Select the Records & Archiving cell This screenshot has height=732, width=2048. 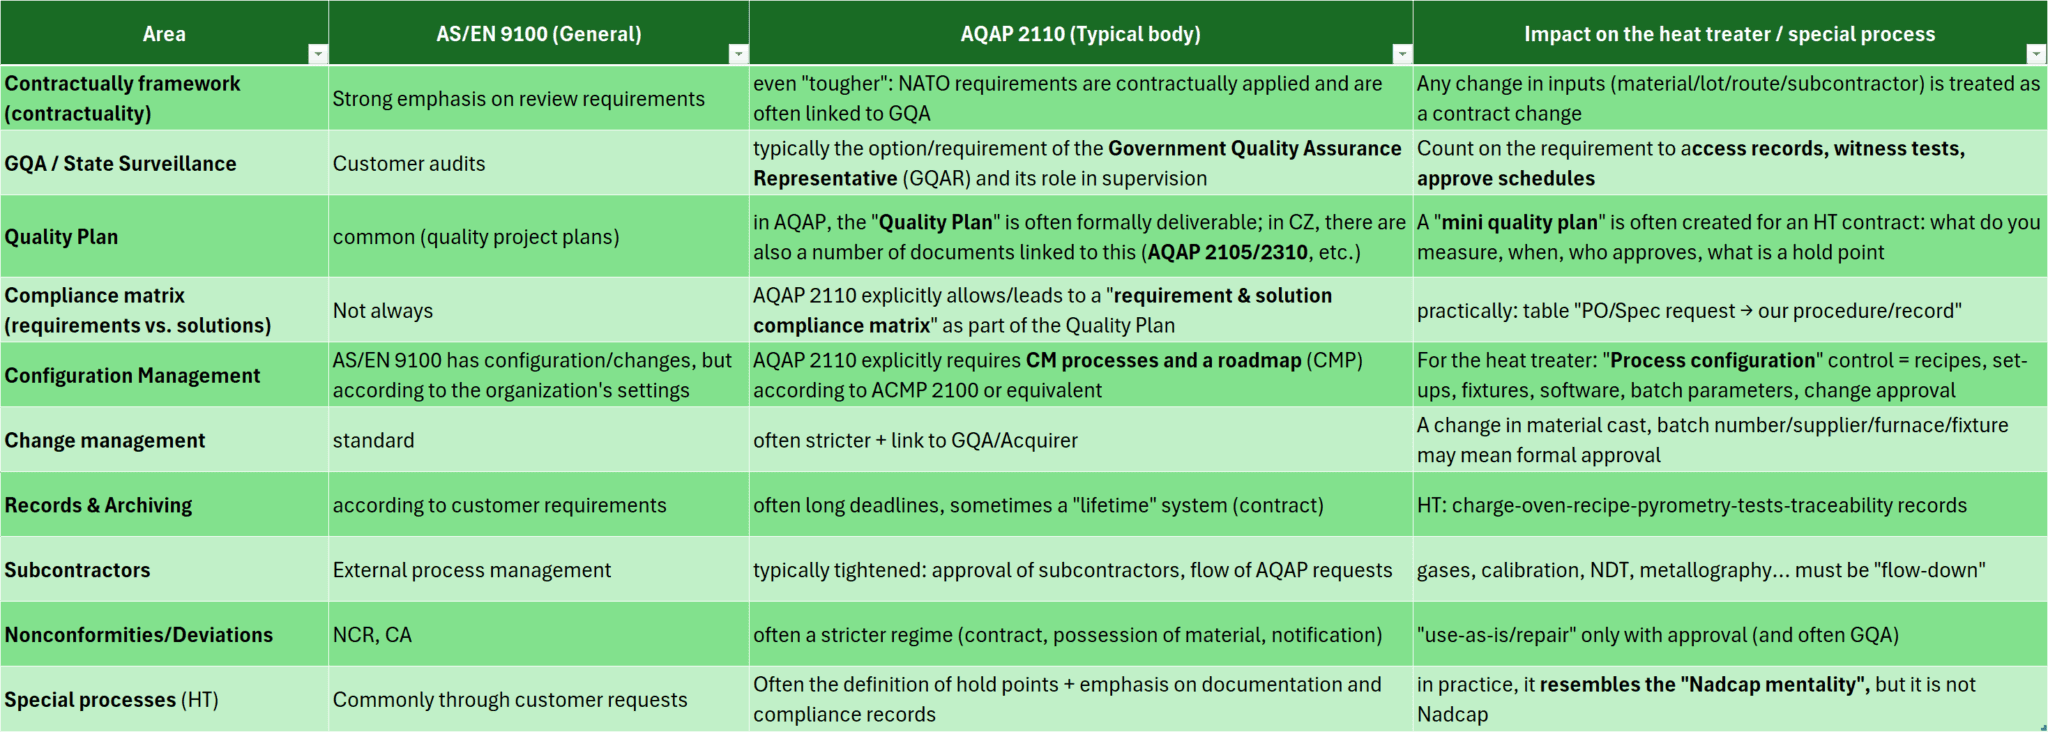coord(164,505)
